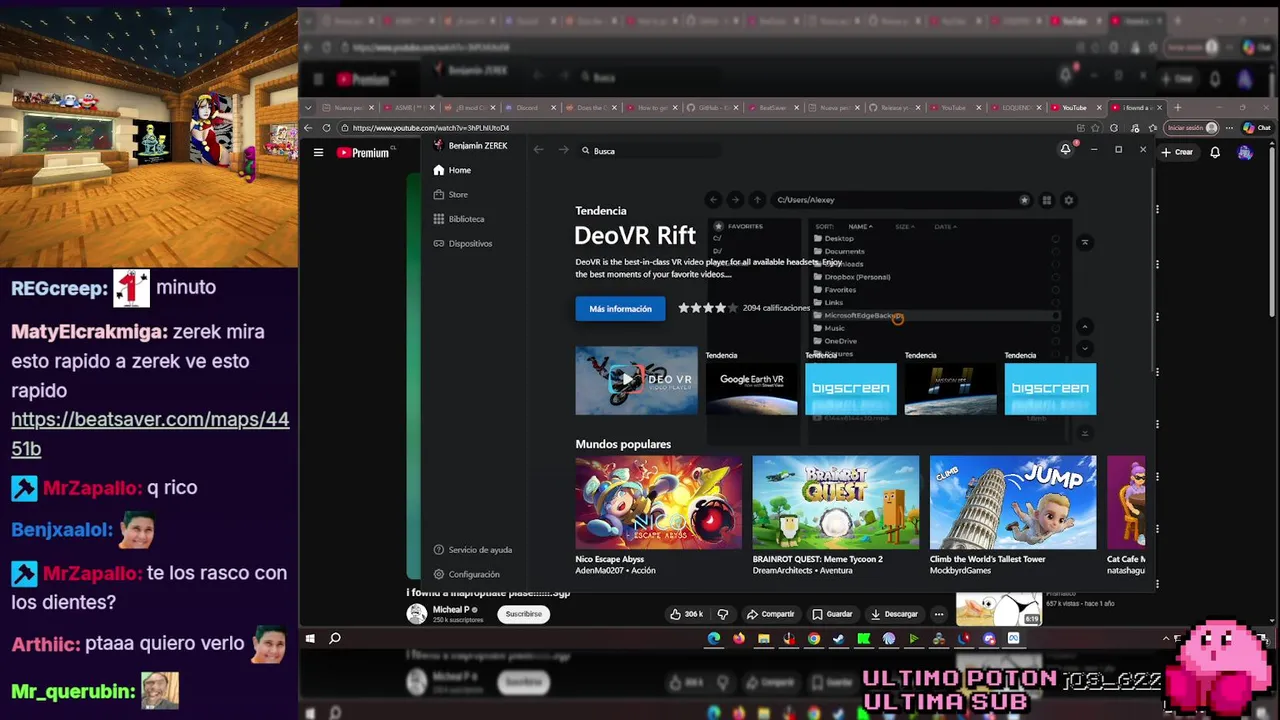This screenshot has width=1280, height=720.
Task: Click the YouTube Premium logo
Action: point(362,152)
